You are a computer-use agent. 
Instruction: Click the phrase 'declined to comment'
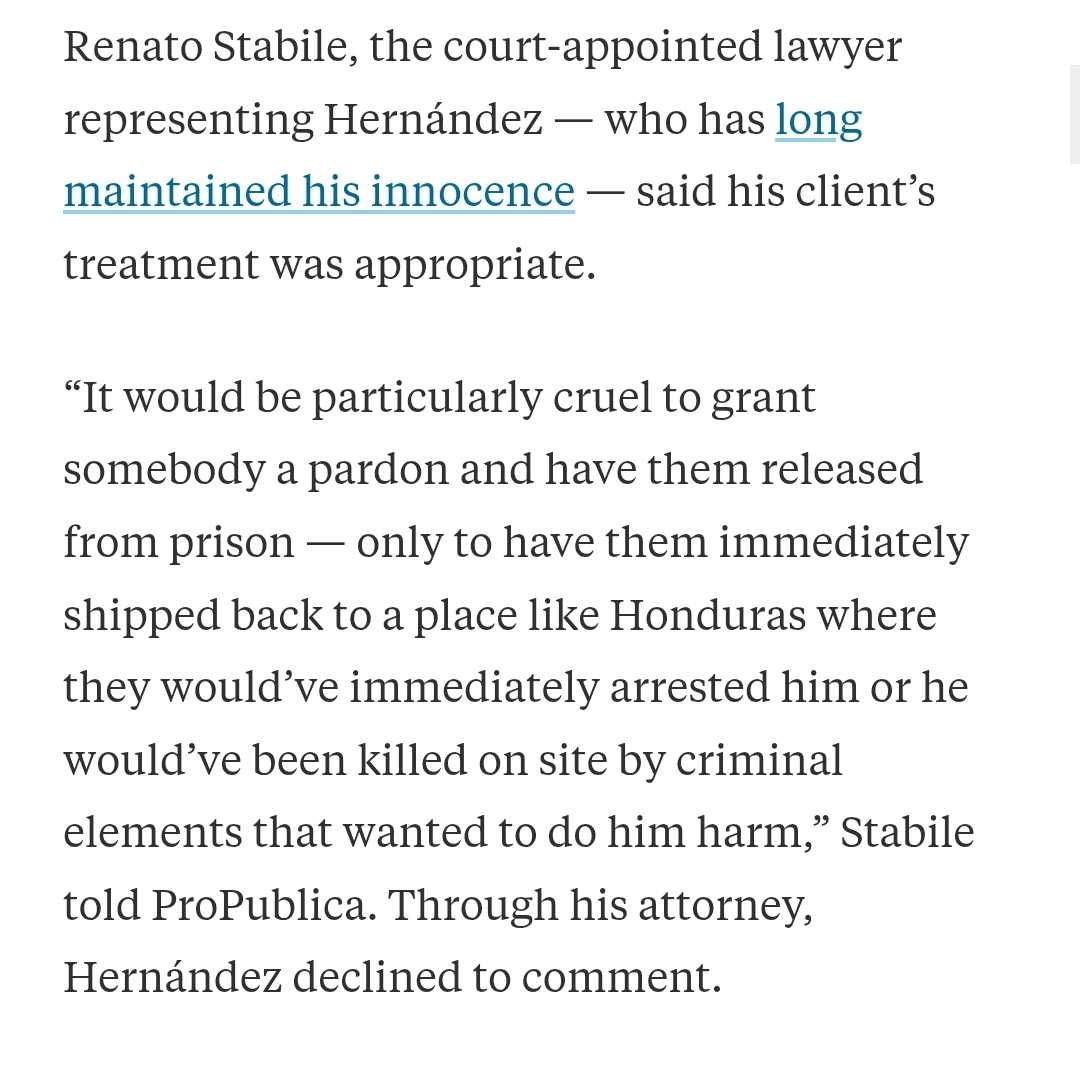(506, 977)
